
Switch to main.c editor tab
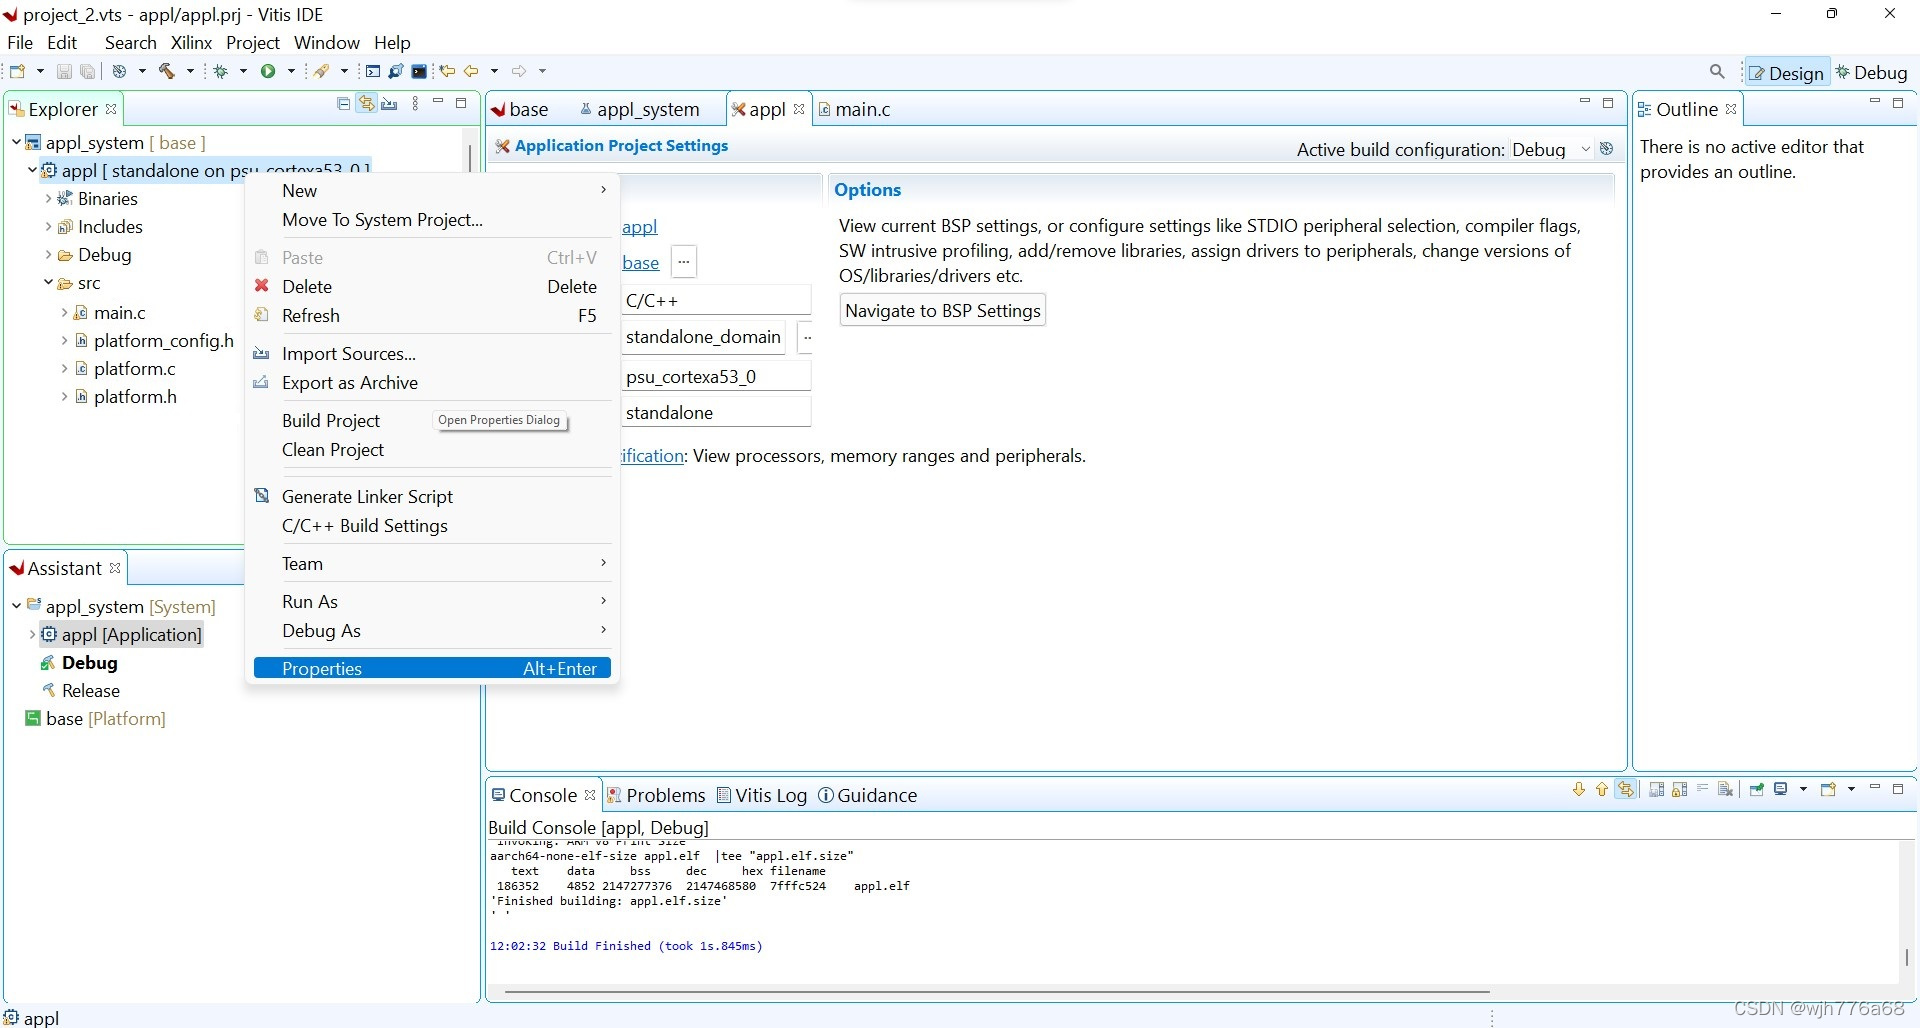click(853, 109)
